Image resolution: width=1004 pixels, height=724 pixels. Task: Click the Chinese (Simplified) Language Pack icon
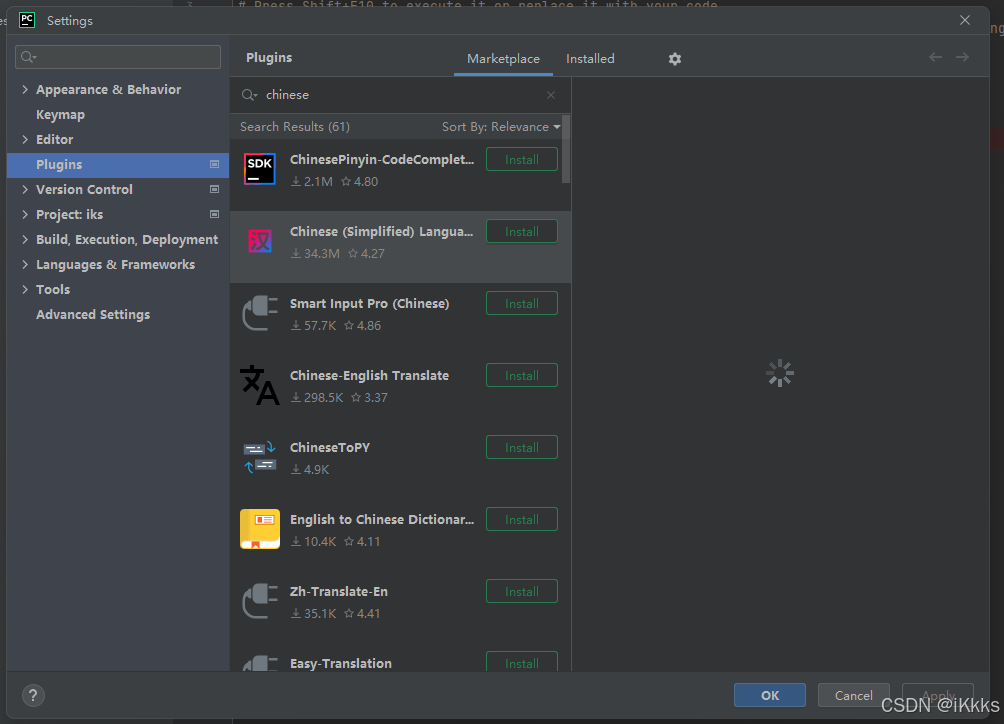pyautogui.click(x=260, y=241)
